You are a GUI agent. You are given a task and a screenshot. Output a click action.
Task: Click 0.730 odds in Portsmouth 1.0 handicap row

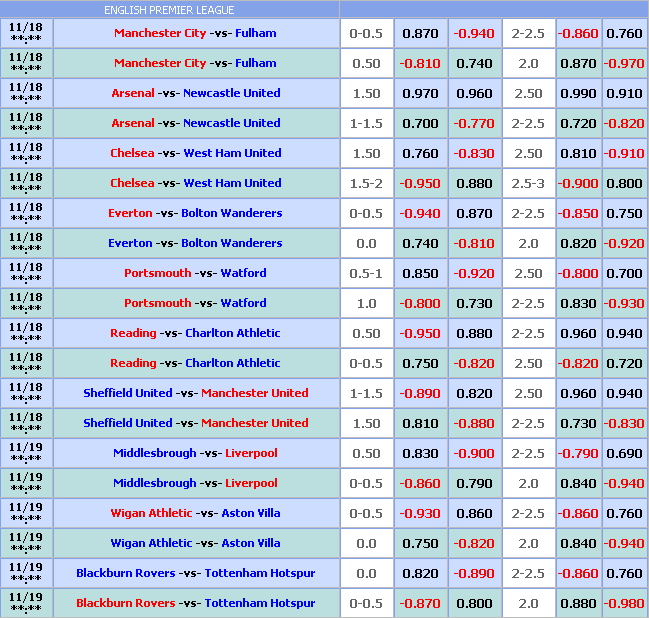tap(474, 303)
